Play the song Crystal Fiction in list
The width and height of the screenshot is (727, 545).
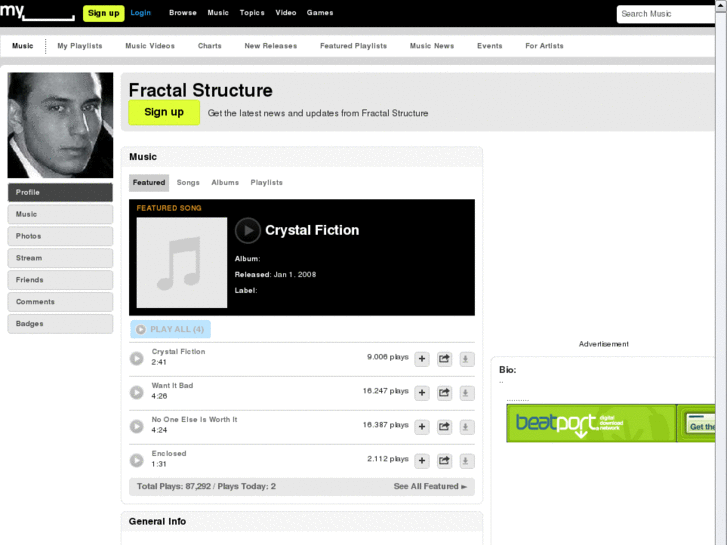pyautogui.click(x=137, y=359)
